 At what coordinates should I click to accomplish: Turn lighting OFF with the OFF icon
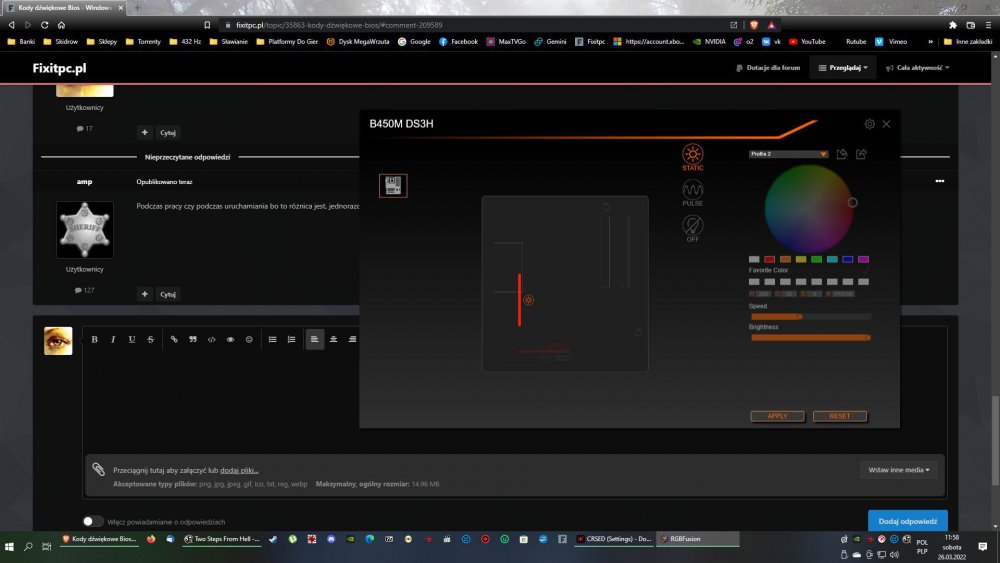[x=692, y=225]
